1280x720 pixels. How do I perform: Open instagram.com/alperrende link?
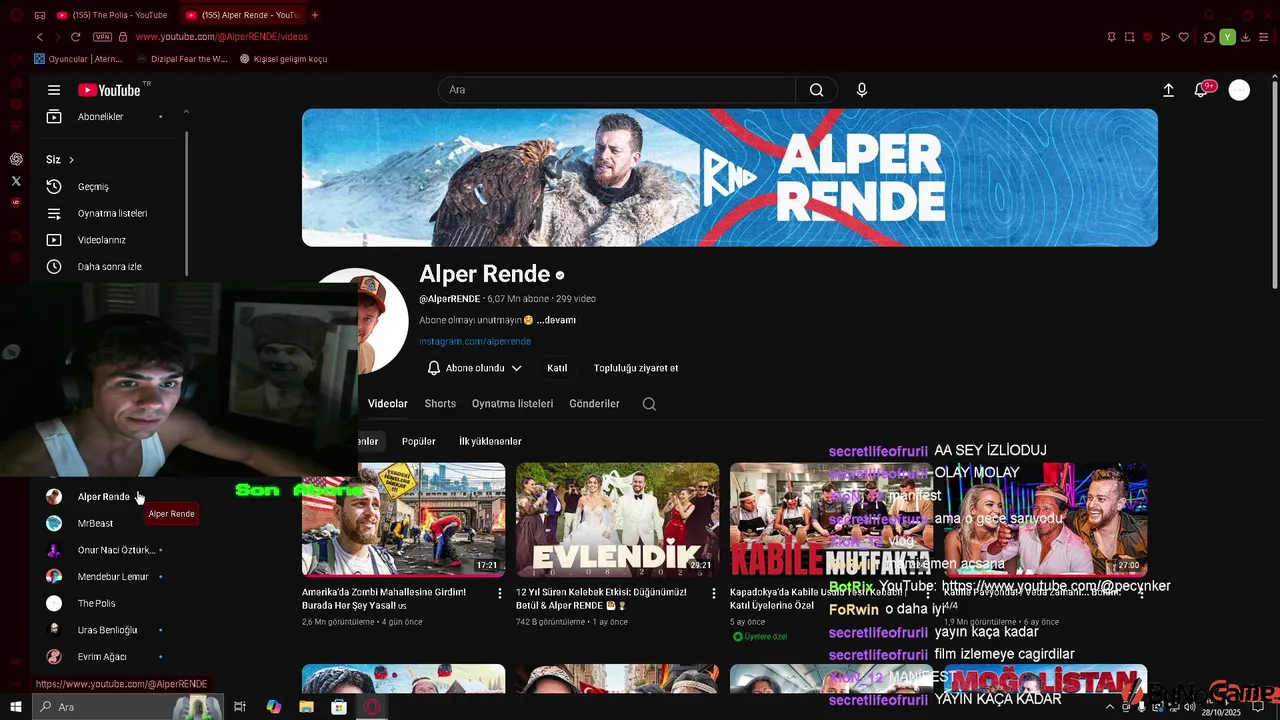475,342
